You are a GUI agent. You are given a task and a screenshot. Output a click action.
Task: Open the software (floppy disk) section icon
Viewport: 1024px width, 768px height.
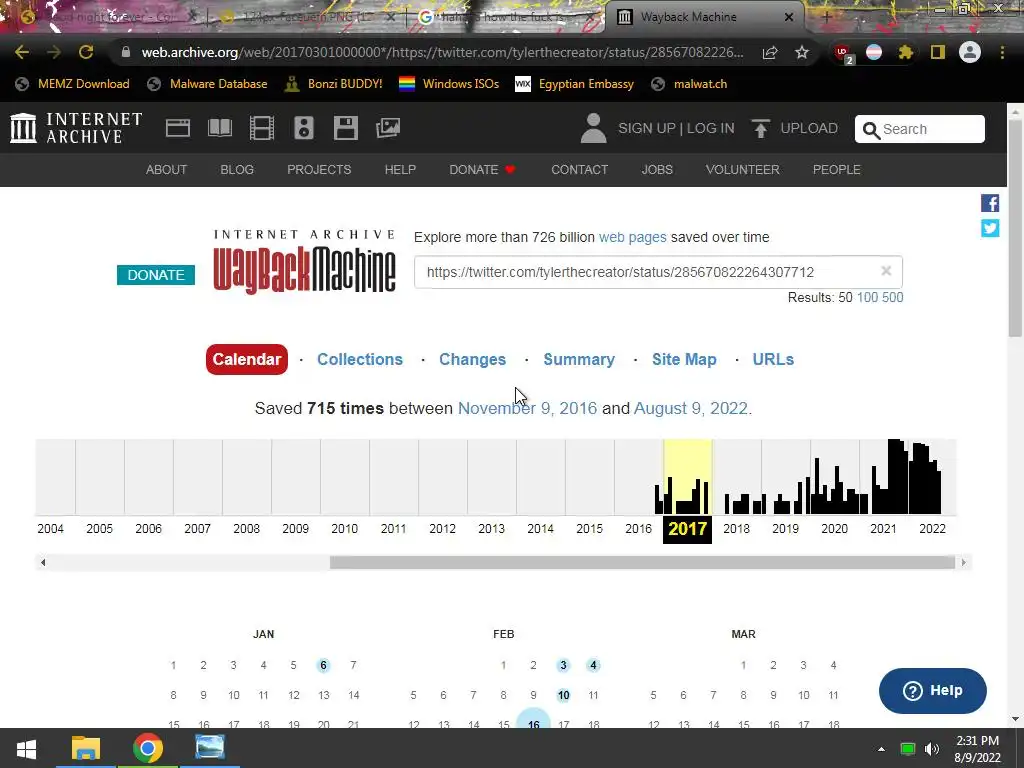click(345, 128)
